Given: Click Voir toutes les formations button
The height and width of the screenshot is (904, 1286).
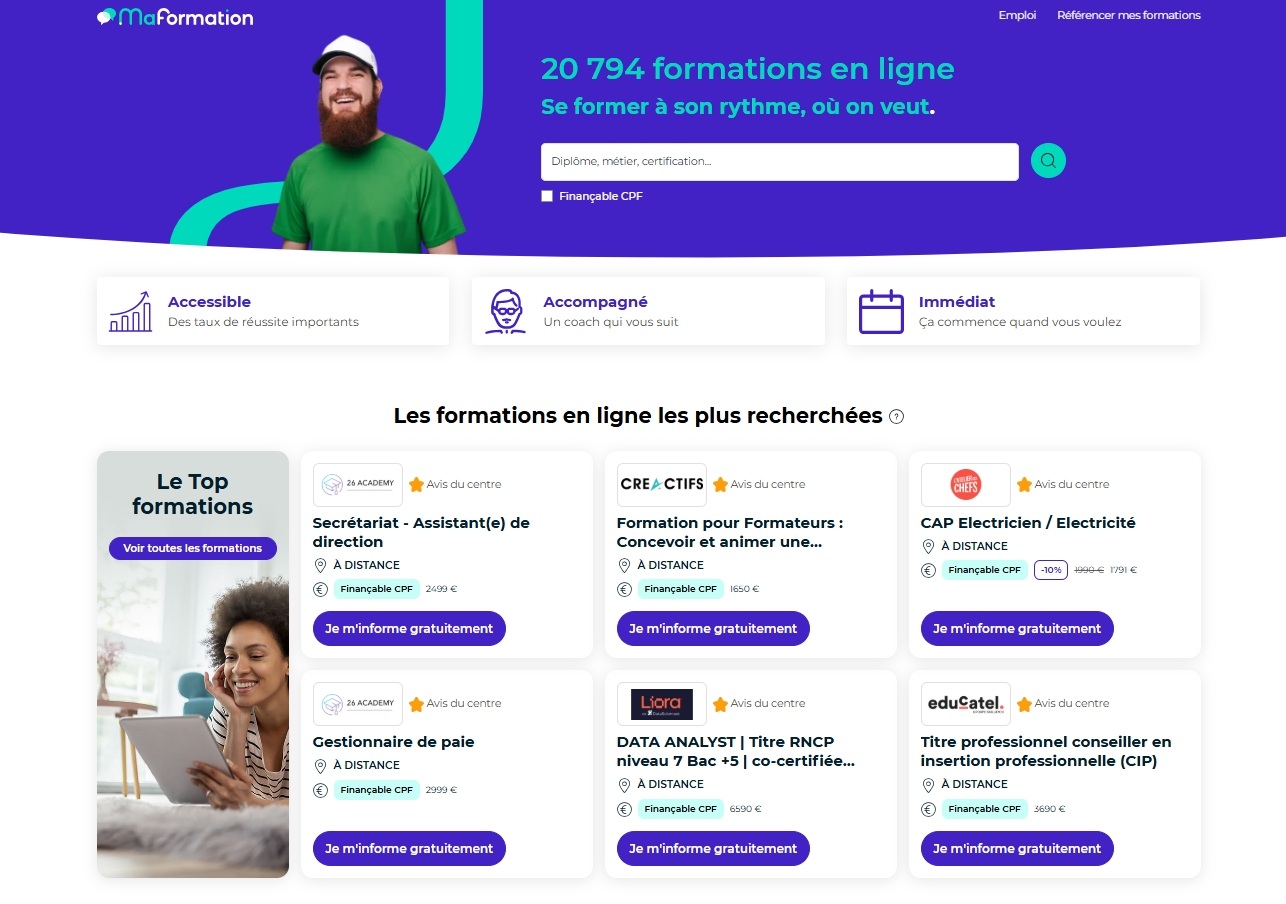Looking at the screenshot, I should (x=193, y=548).
